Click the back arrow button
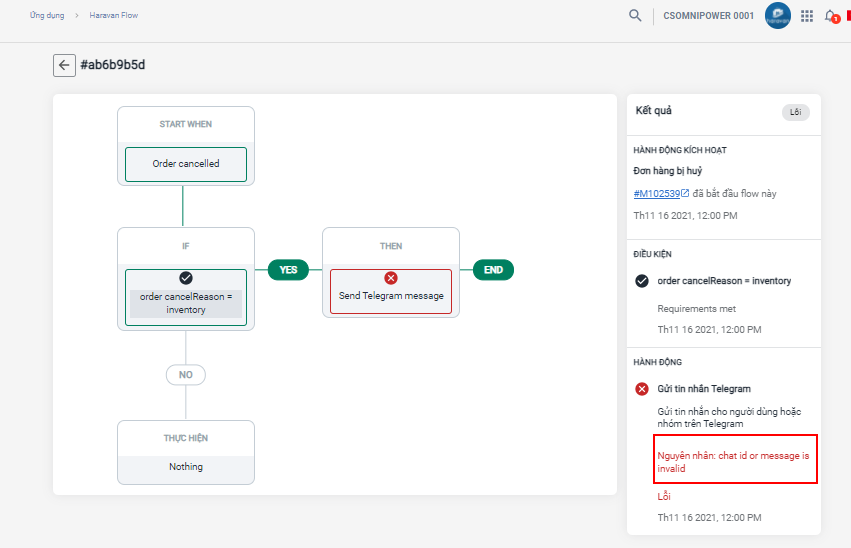Screen dimensions: 851x548 pyautogui.click(x=64, y=65)
